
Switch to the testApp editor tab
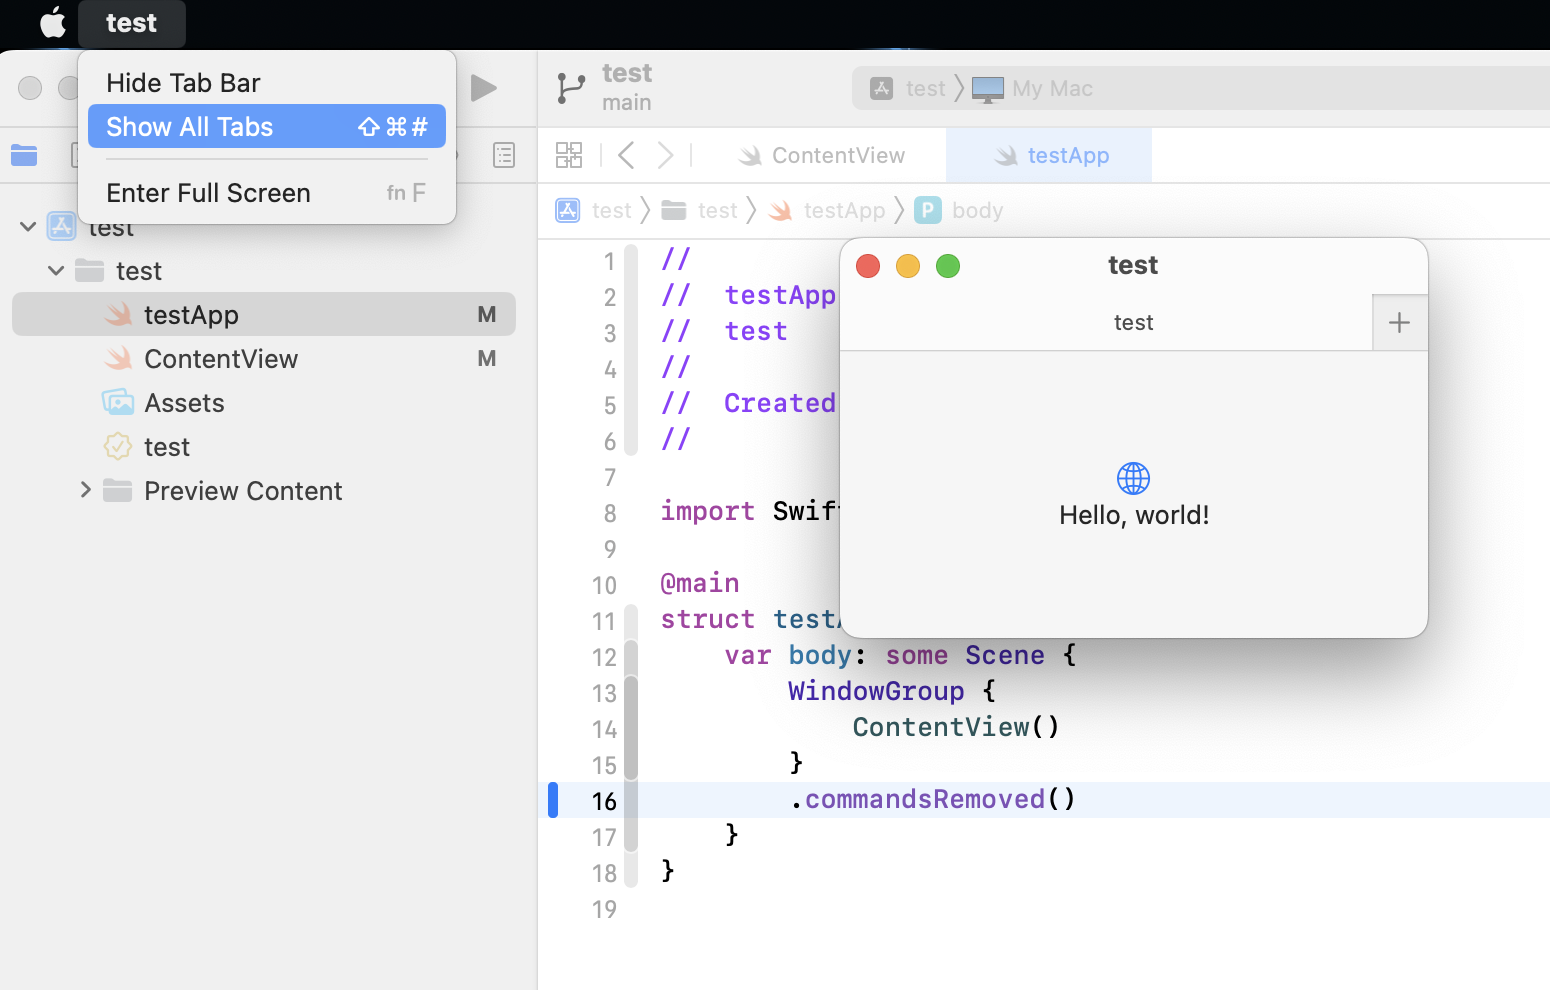tap(1049, 155)
